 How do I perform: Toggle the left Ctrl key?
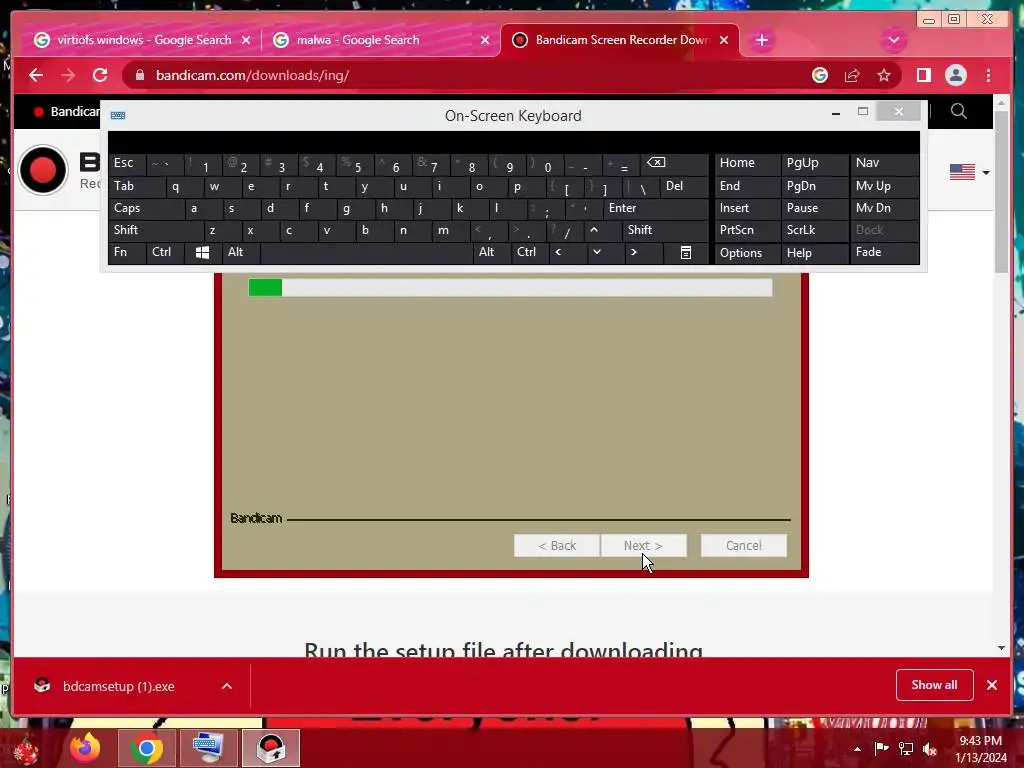[165, 252]
